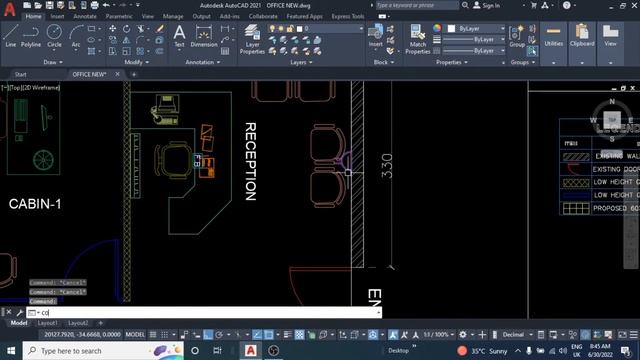The height and width of the screenshot is (360, 640).
Task: Select the Polyline tool
Action: coord(31,36)
